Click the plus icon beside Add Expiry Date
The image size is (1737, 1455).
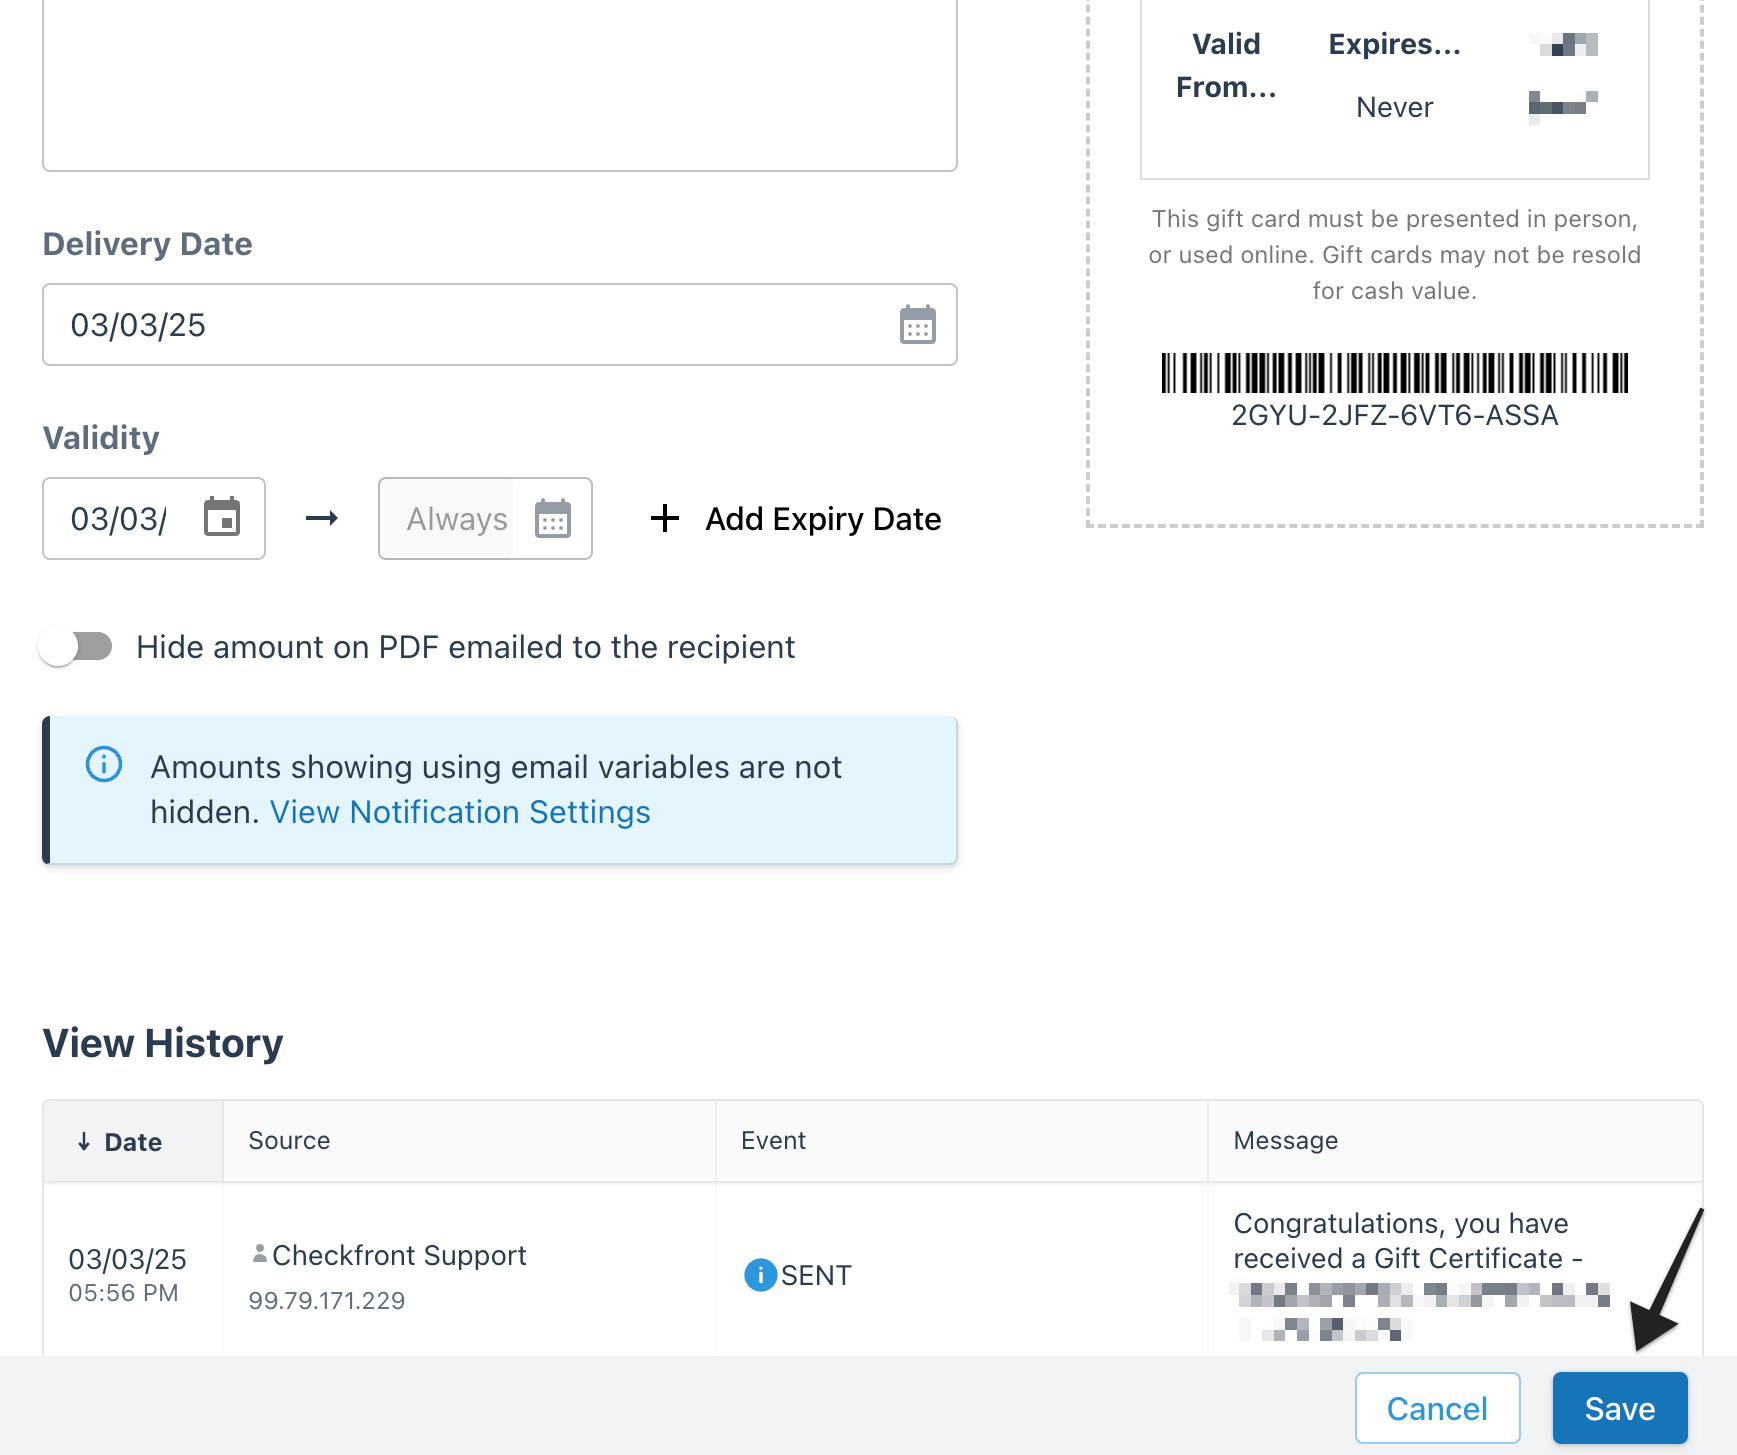(665, 518)
